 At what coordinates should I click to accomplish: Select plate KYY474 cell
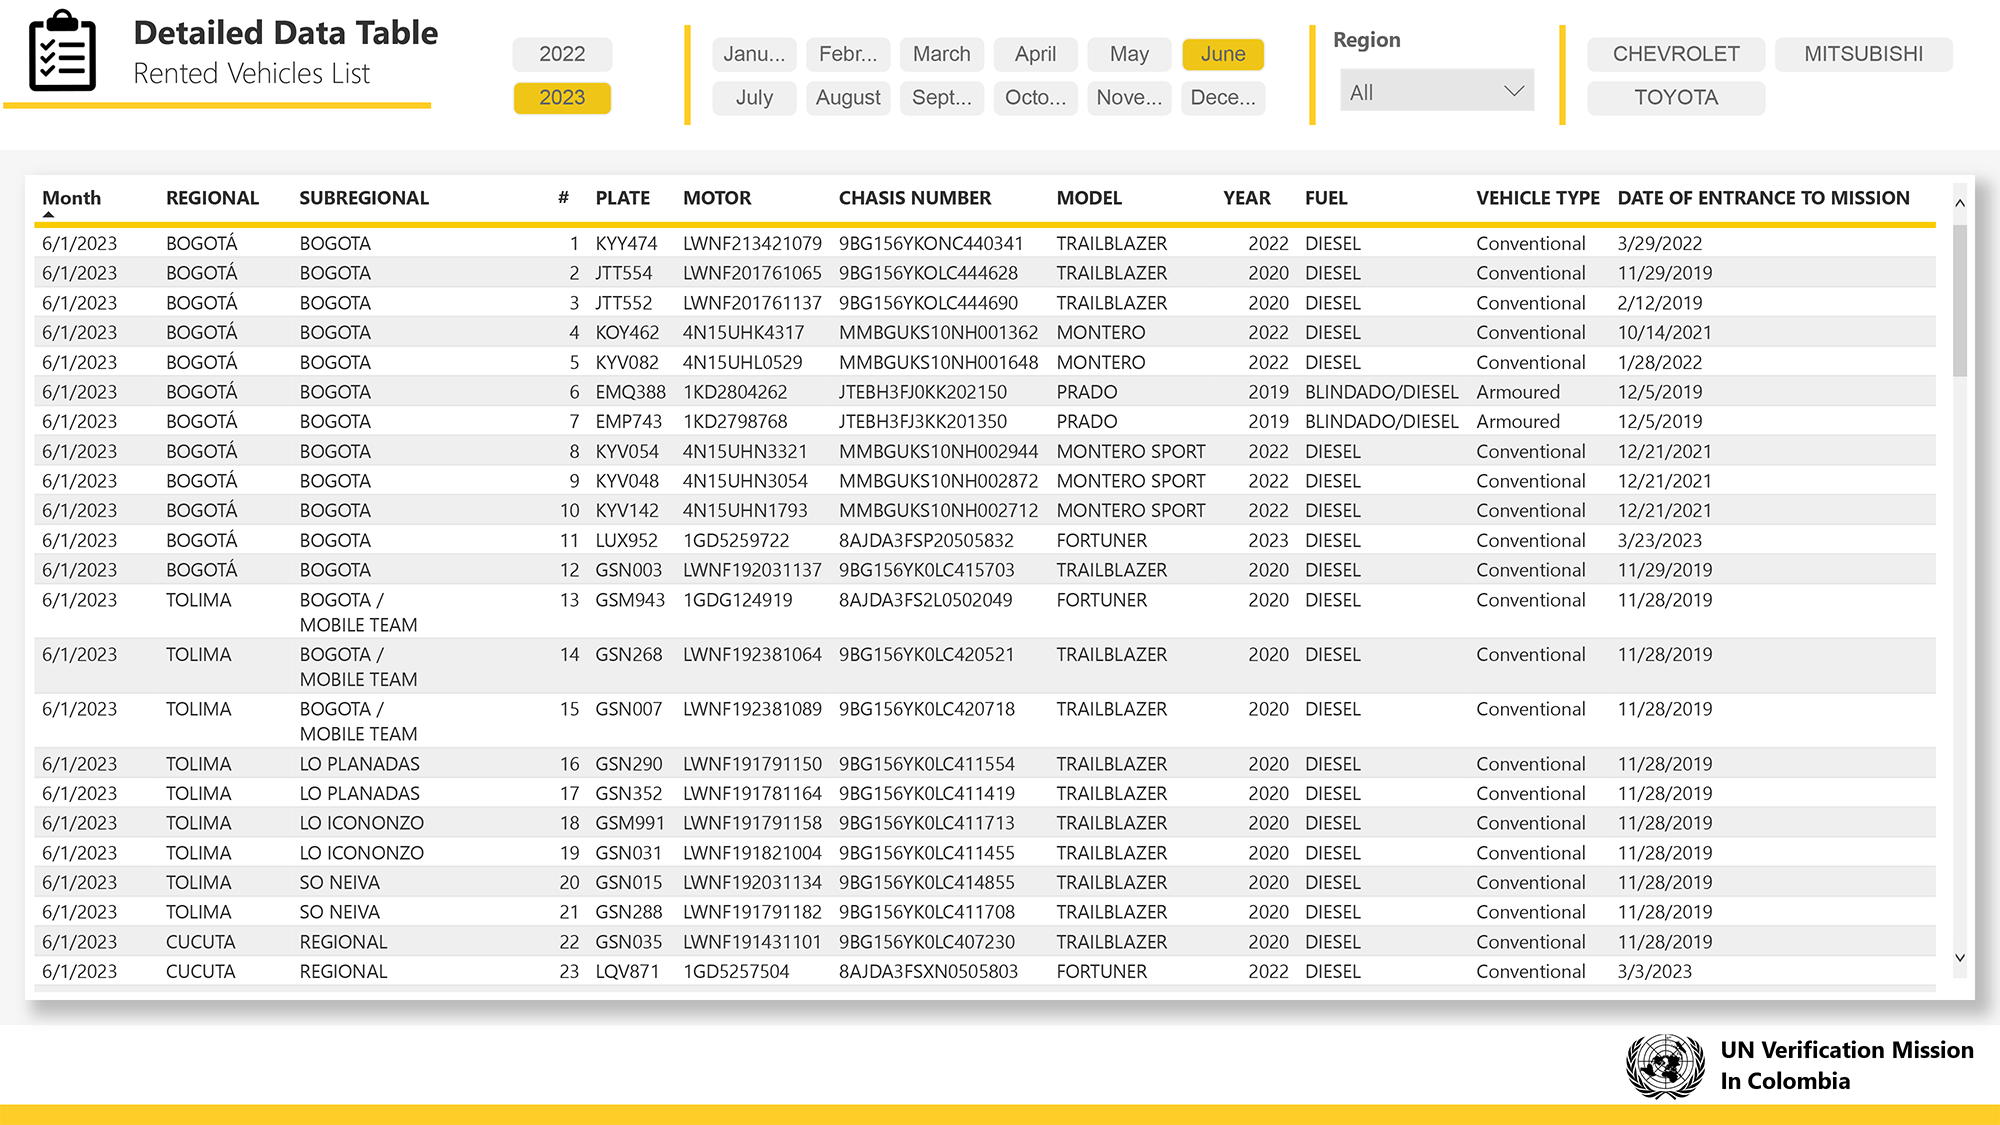pos(626,243)
